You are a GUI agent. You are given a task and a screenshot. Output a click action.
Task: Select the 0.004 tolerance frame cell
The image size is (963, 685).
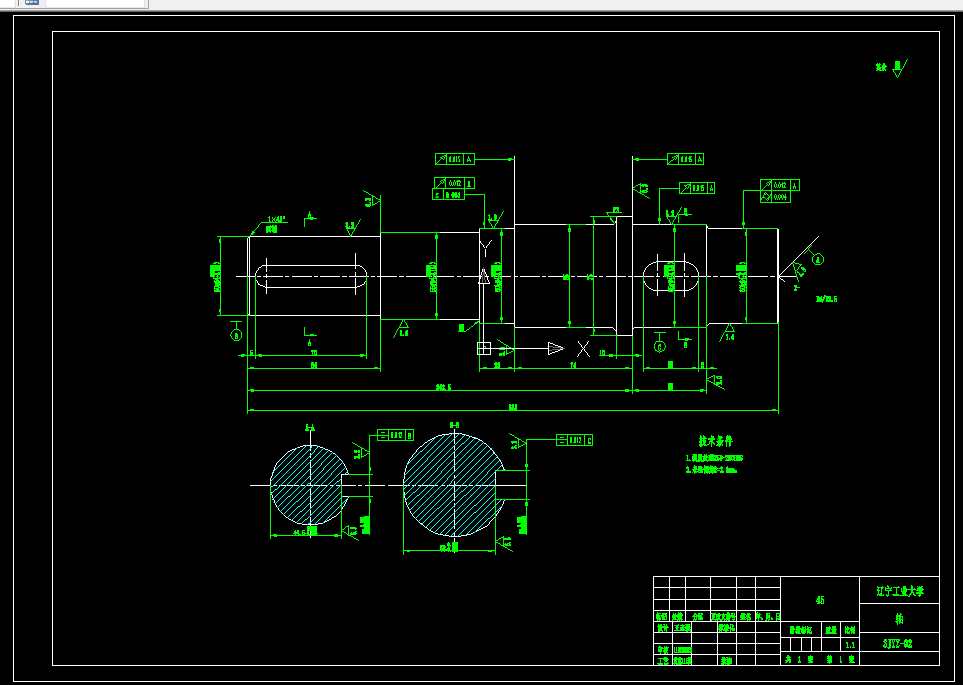point(780,197)
